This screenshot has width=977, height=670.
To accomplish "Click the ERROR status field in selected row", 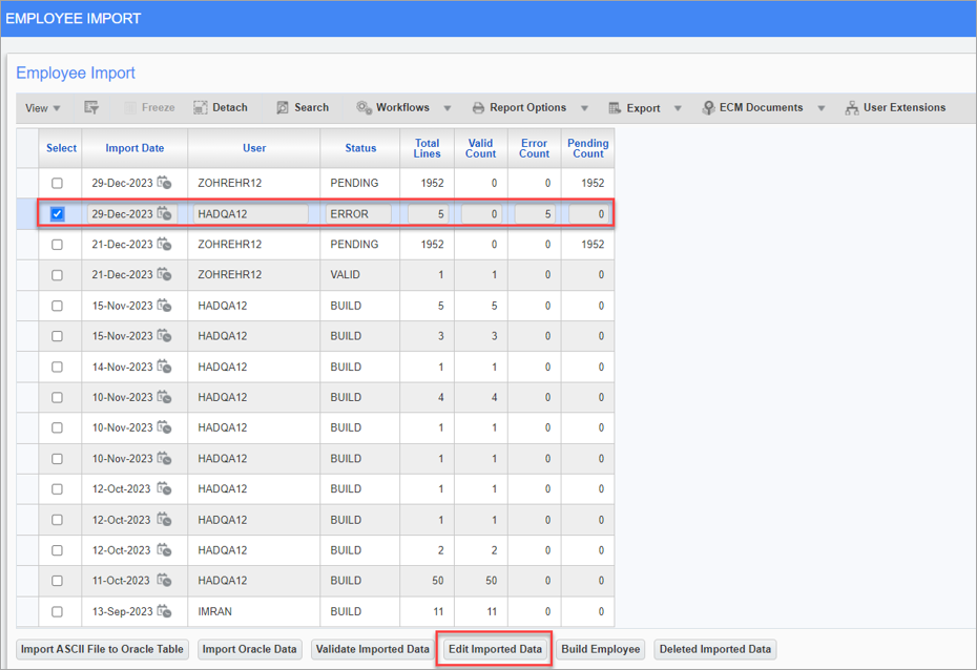I will pyautogui.click(x=358, y=214).
